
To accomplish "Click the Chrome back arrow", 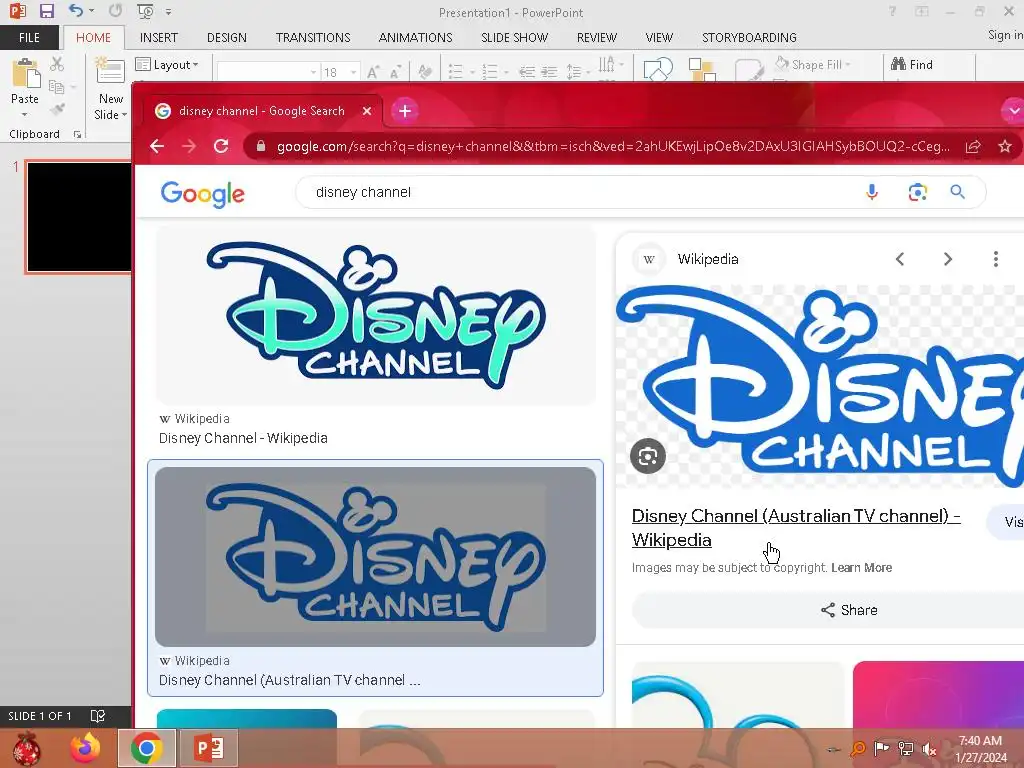I will pyautogui.click(x=157, y=146).
